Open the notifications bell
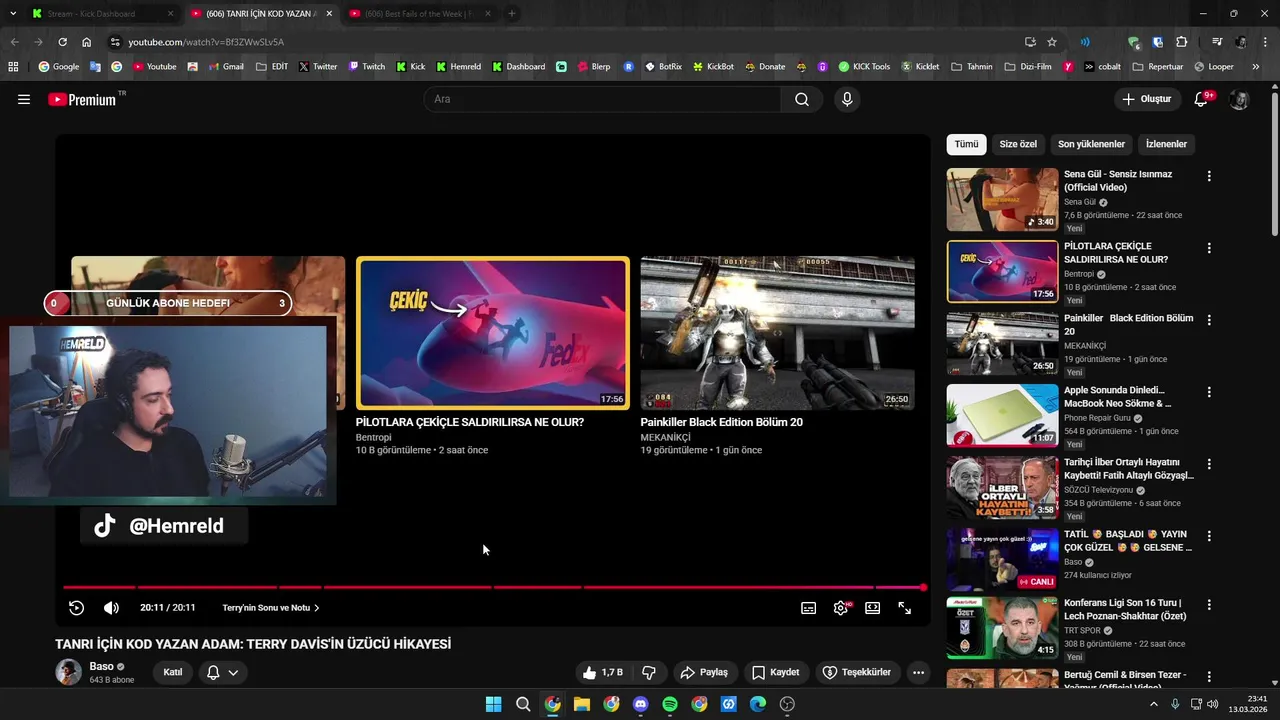This screenshot has height=720, width=1280. pyautogui.click(x=1202, y=99)
